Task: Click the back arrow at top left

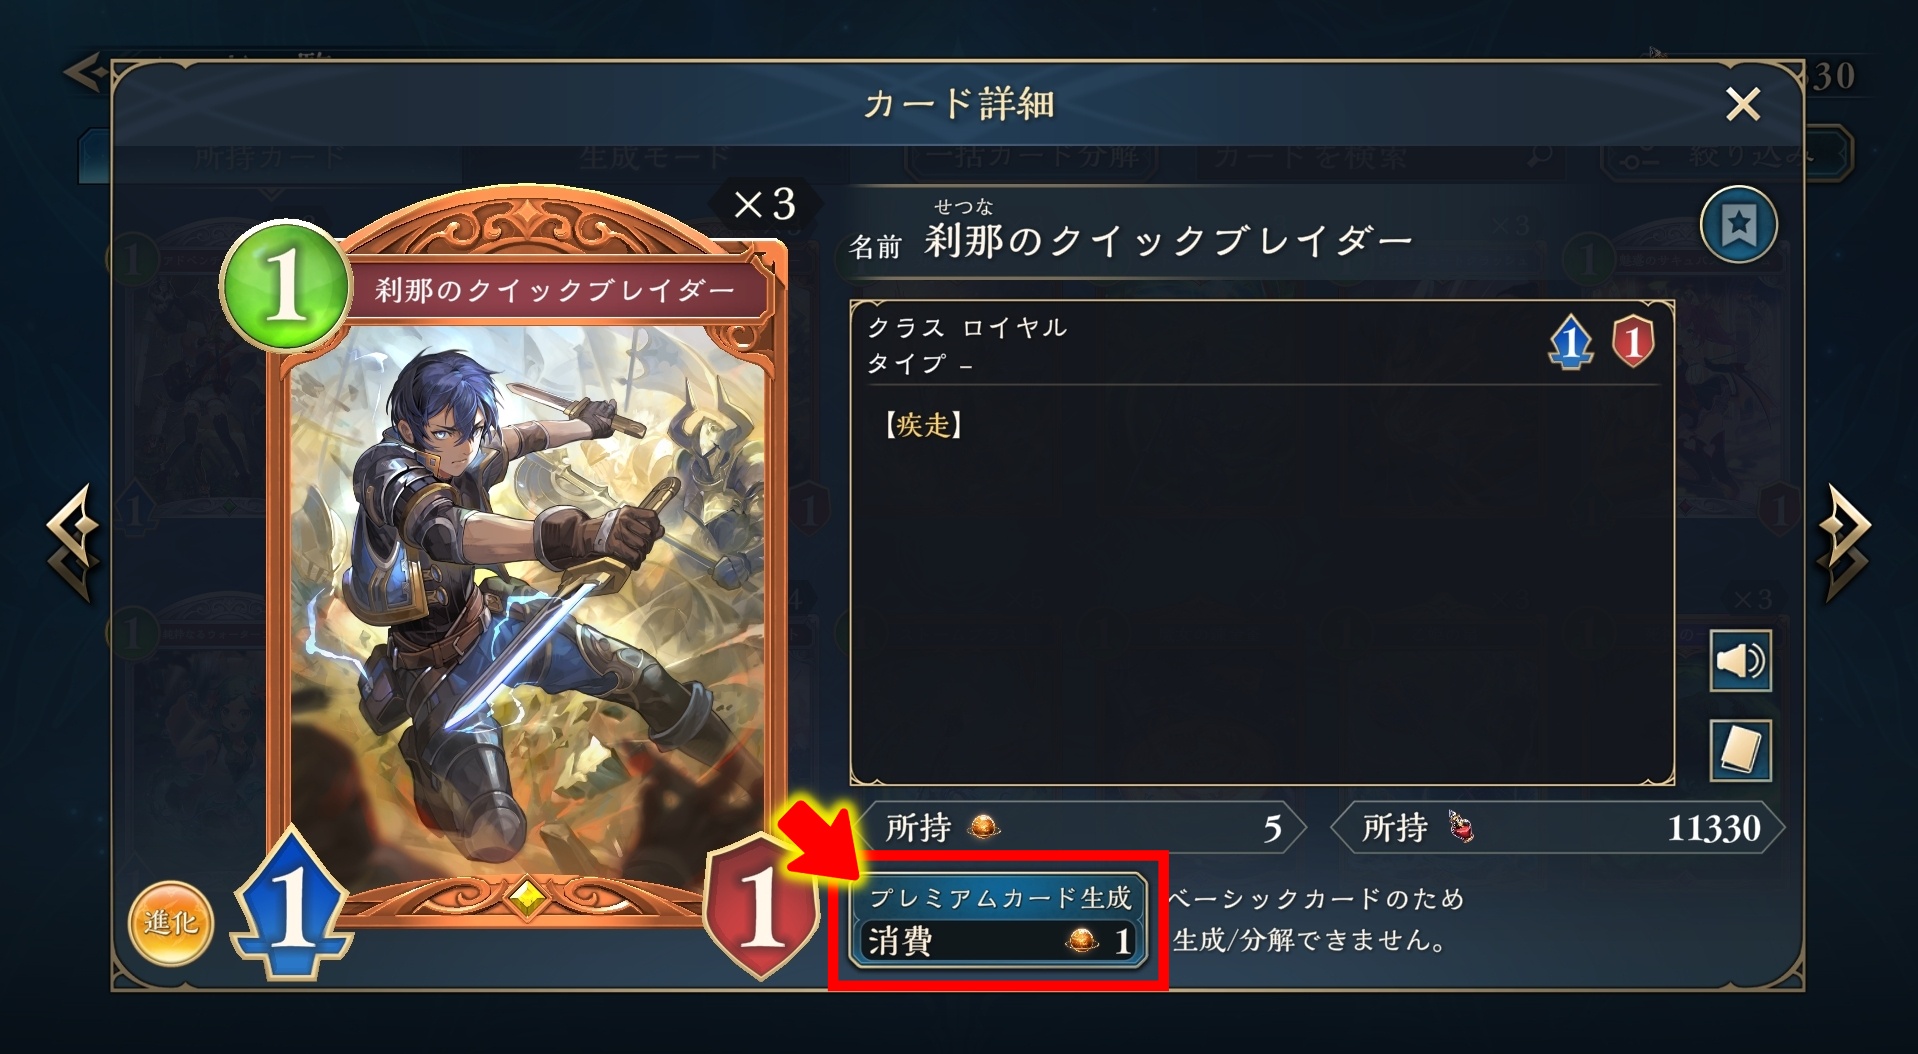Action: coord(85,73)
